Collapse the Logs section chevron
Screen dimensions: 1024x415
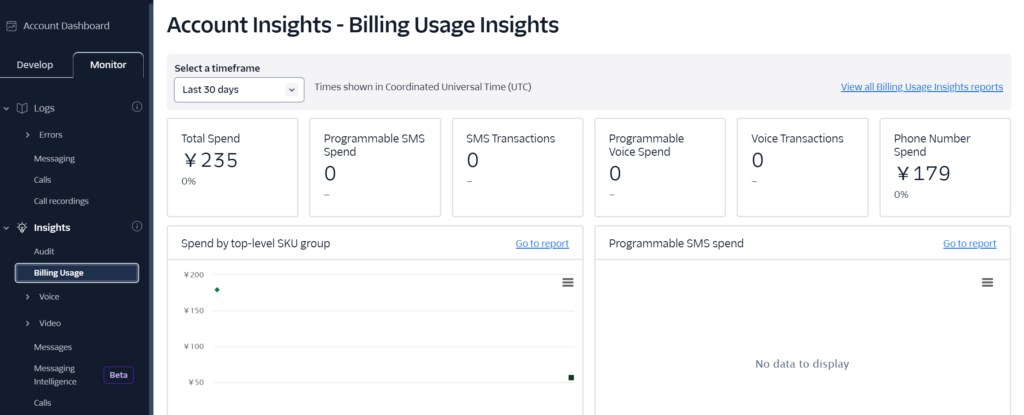(7, 108)
